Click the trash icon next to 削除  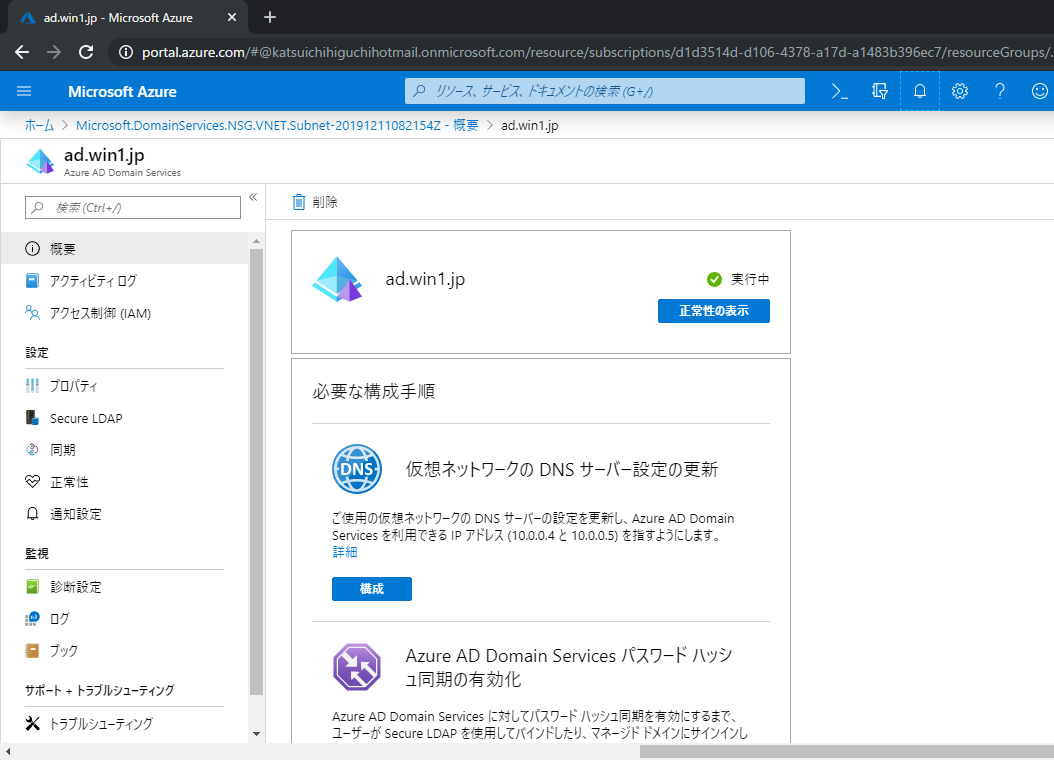click(x=298, y=202)
